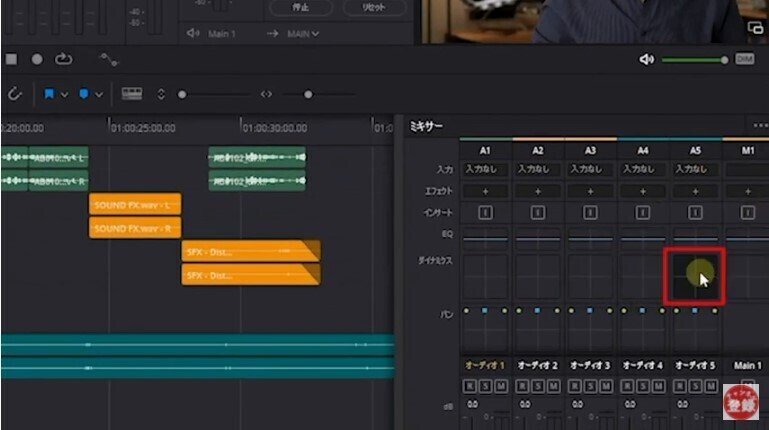The image size is (769, 430).
Task: Open the A1 入力なし input dropdown
Action: click(485, 169)
